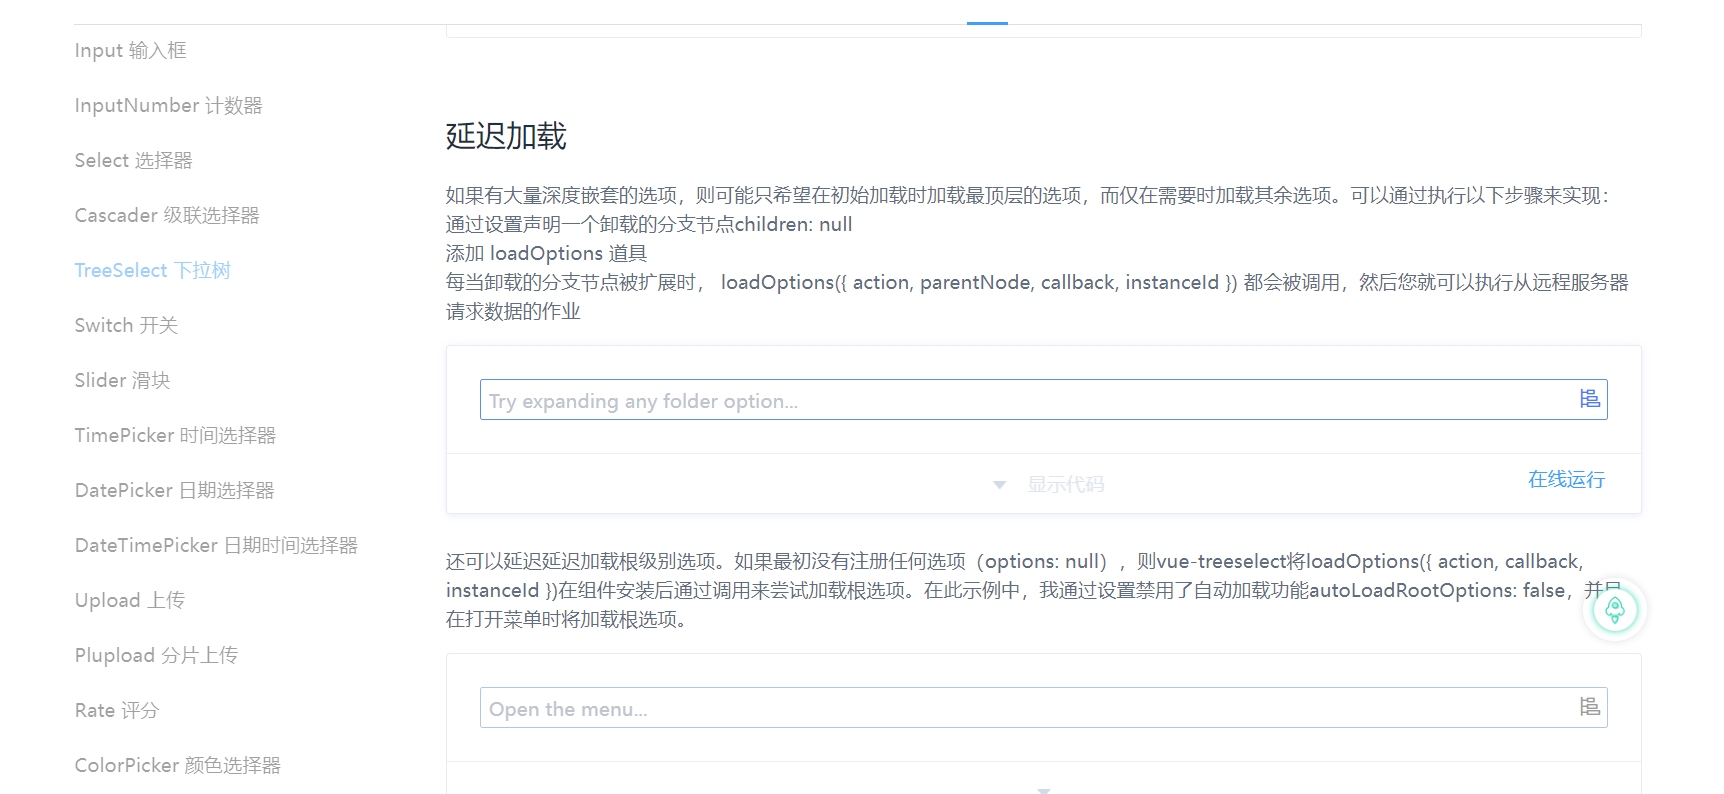Go to TimePicker 时间选择器
1724x794 pixels.
[175, 435]
